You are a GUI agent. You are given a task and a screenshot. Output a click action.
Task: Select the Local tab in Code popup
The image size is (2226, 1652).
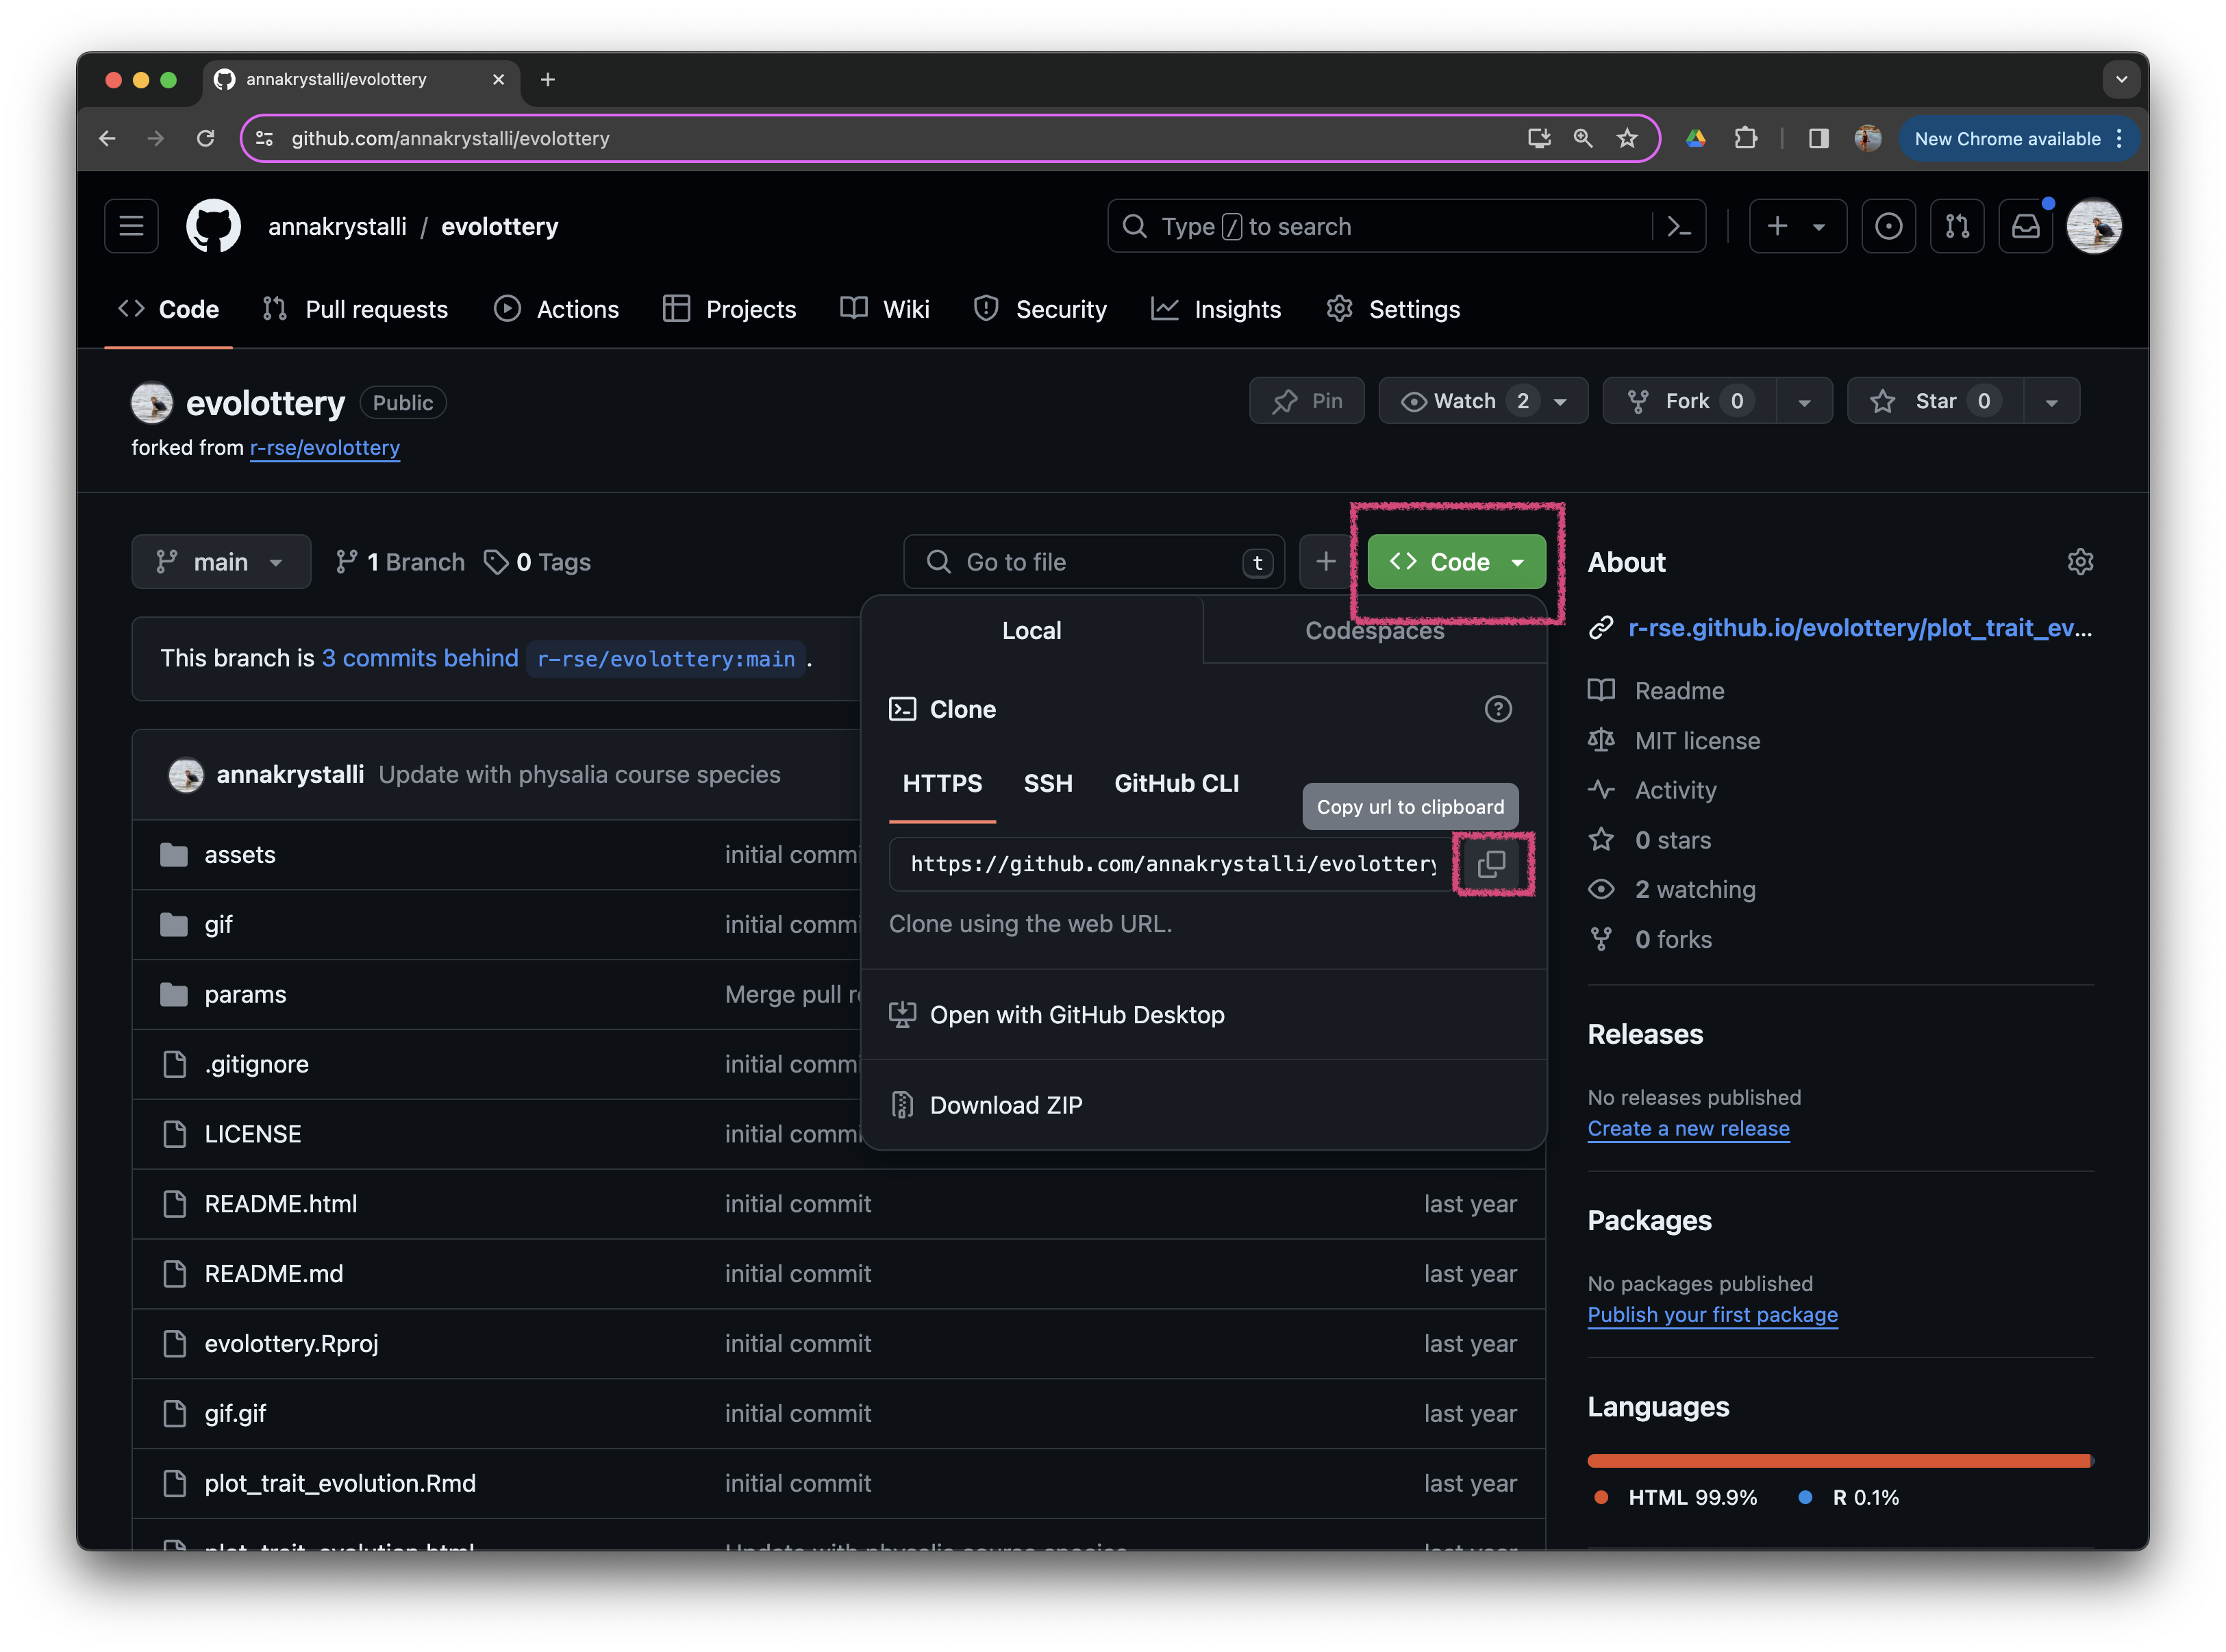pyautogui.click(x=1031, y=630)
